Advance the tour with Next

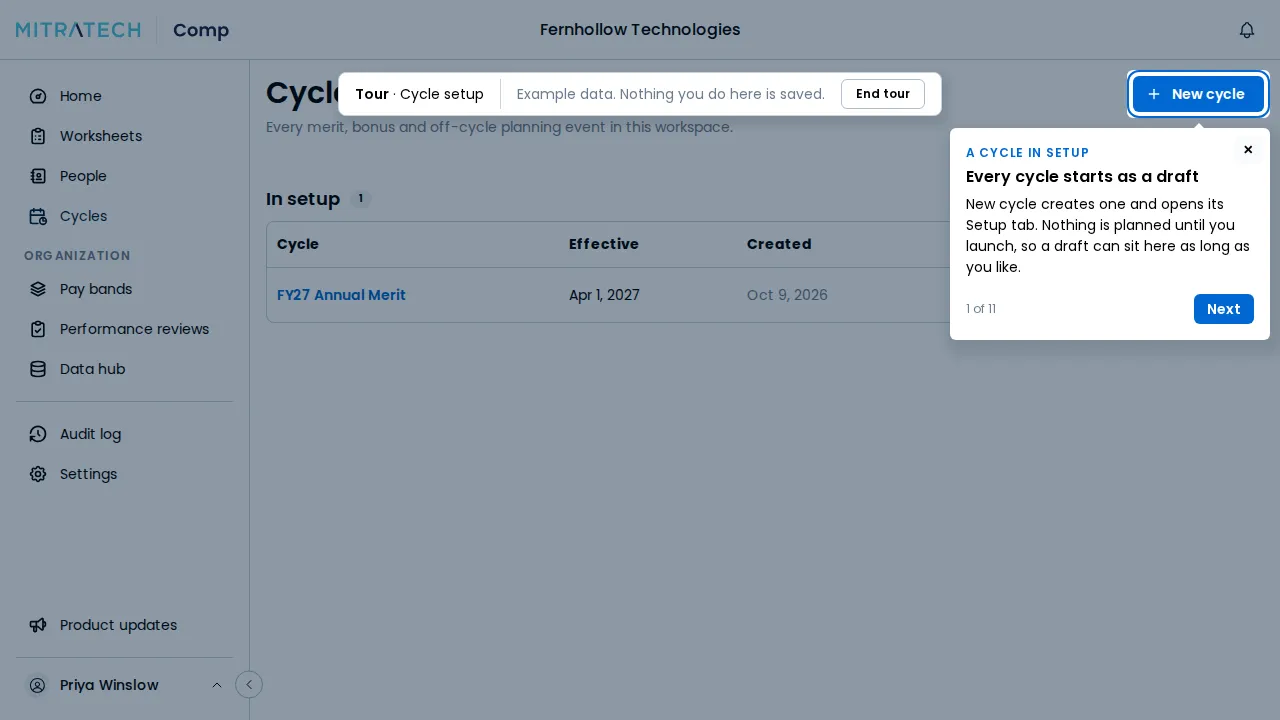point(1223,309)
